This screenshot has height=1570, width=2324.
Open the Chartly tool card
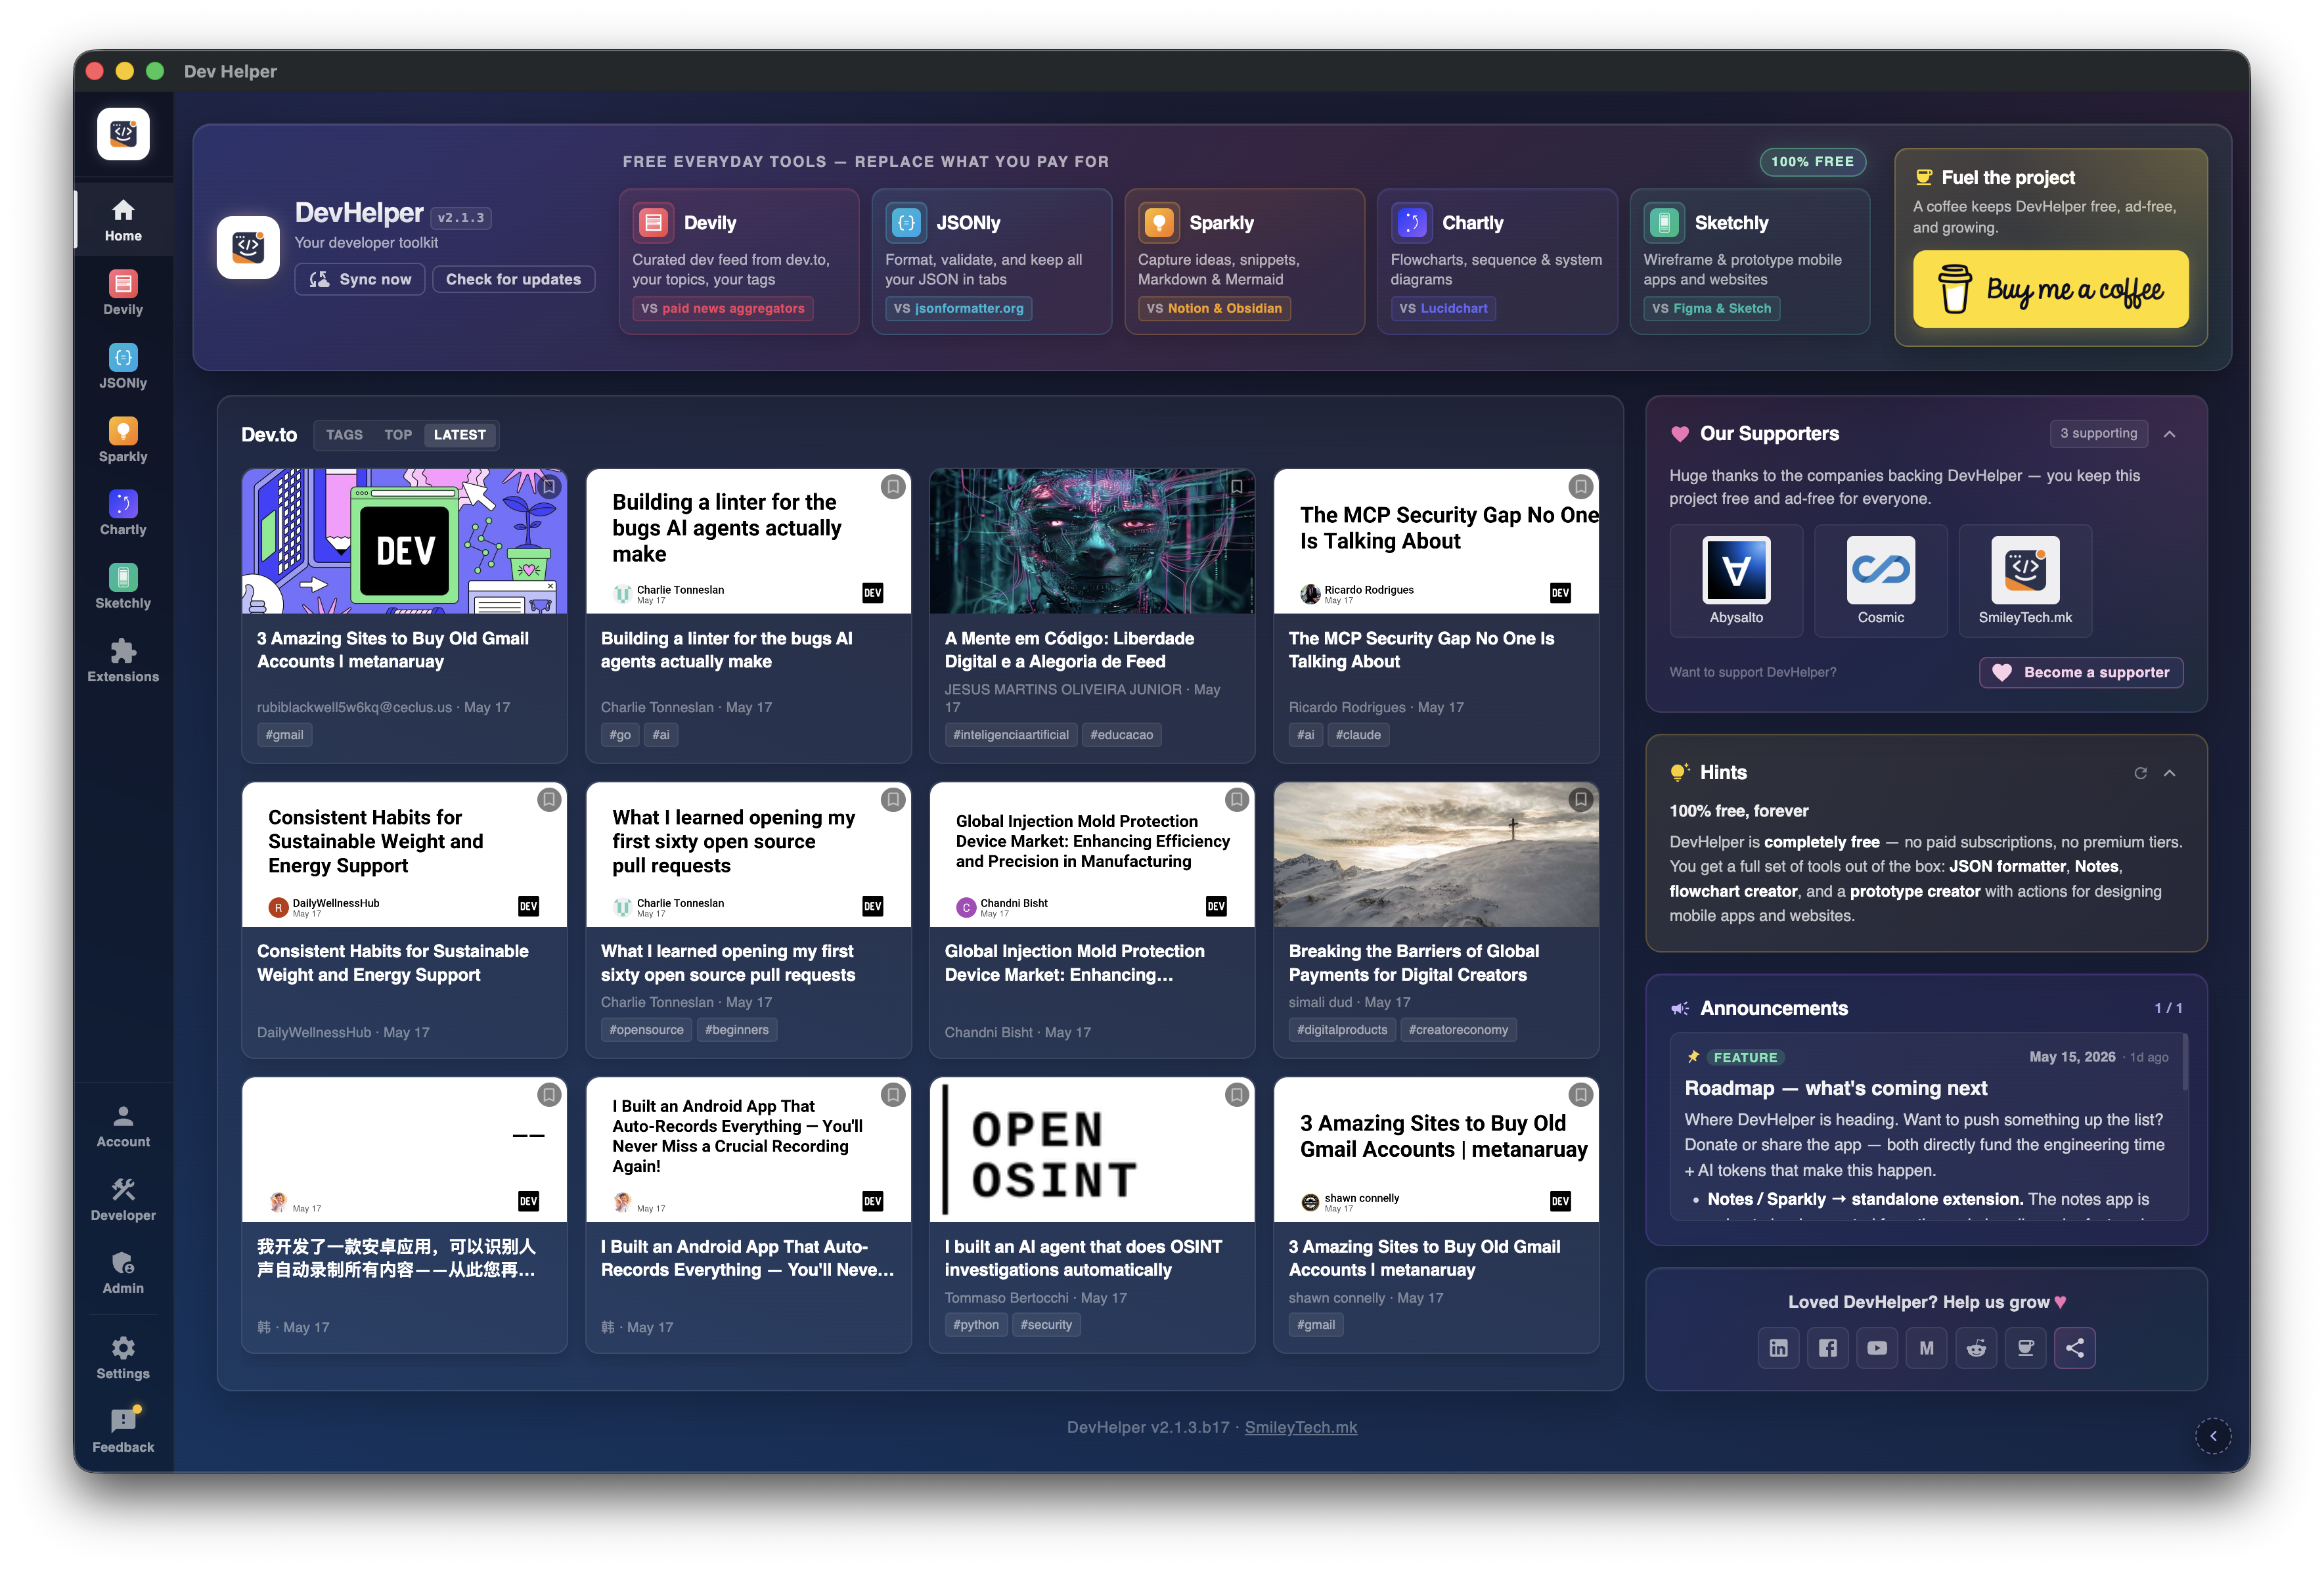click(x=1497, y=261)
